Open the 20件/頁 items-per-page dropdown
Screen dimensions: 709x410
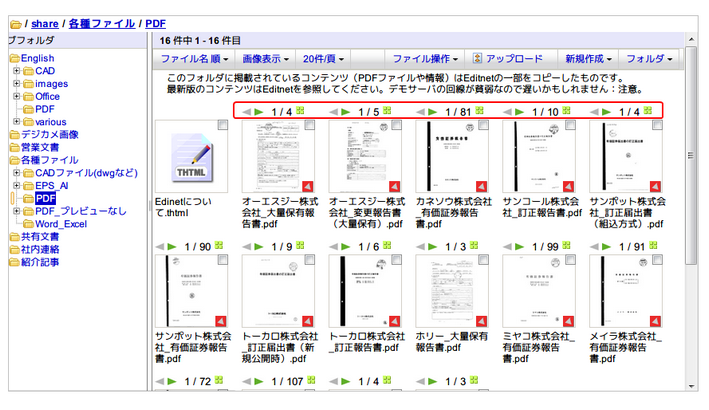pos(326,59)
